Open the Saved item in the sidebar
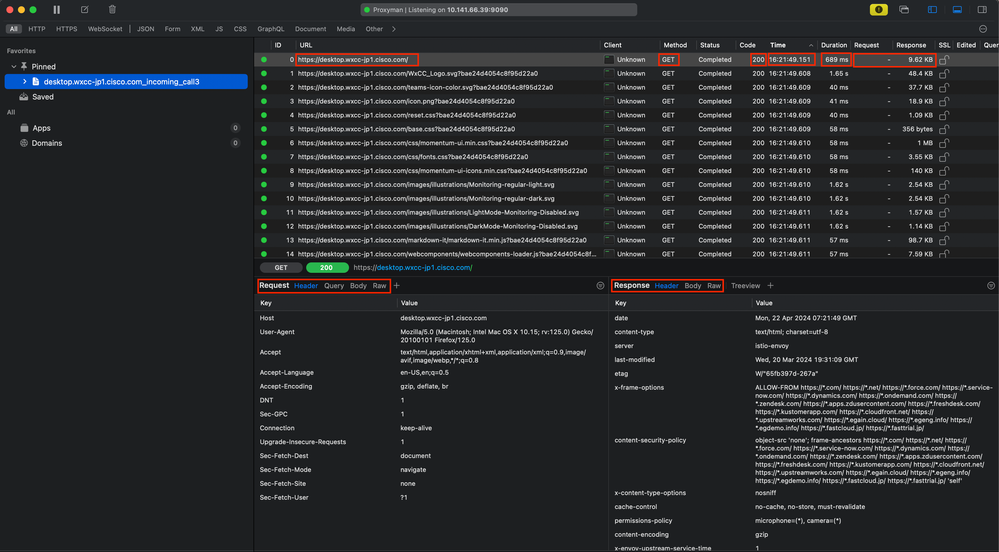999x552 pixels. pyautogui.click(x=43, y=97)
